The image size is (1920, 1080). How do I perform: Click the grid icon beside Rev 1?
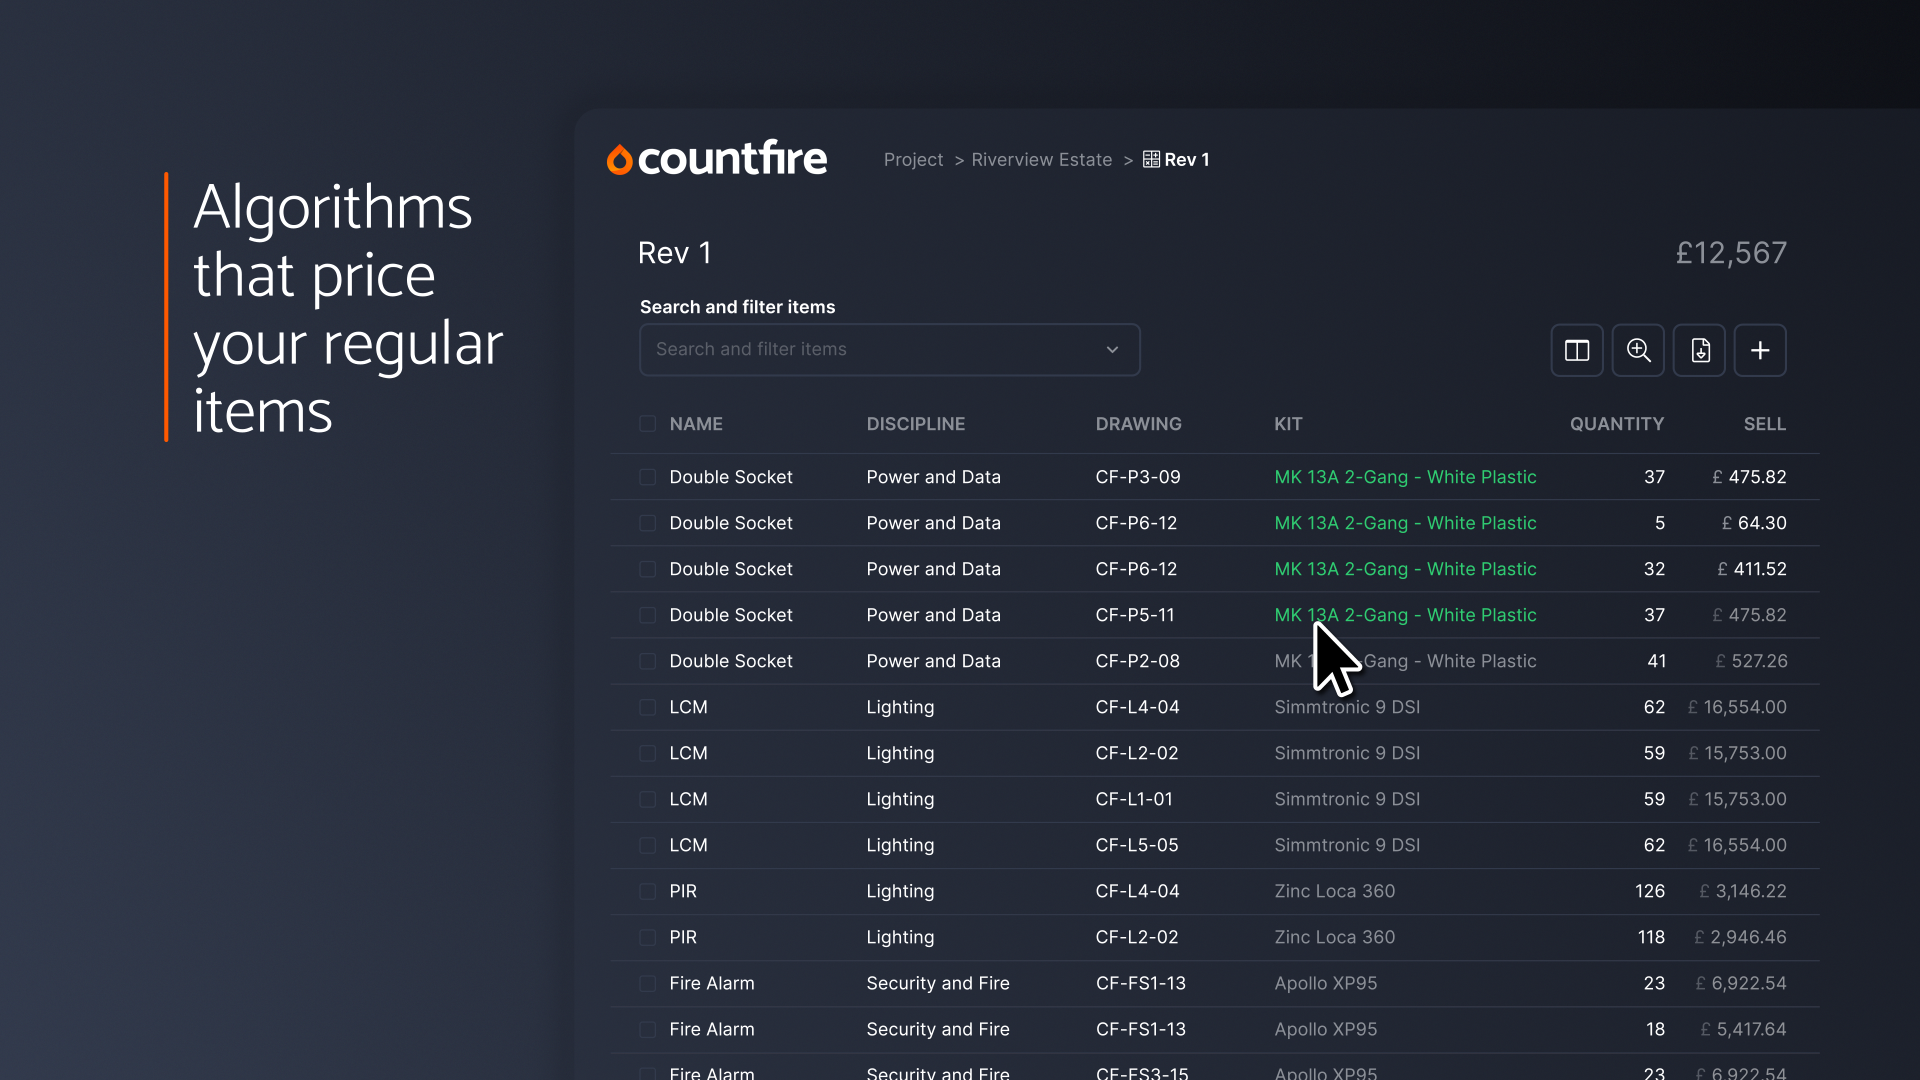pyautogui.click(x=1151, y=160)
